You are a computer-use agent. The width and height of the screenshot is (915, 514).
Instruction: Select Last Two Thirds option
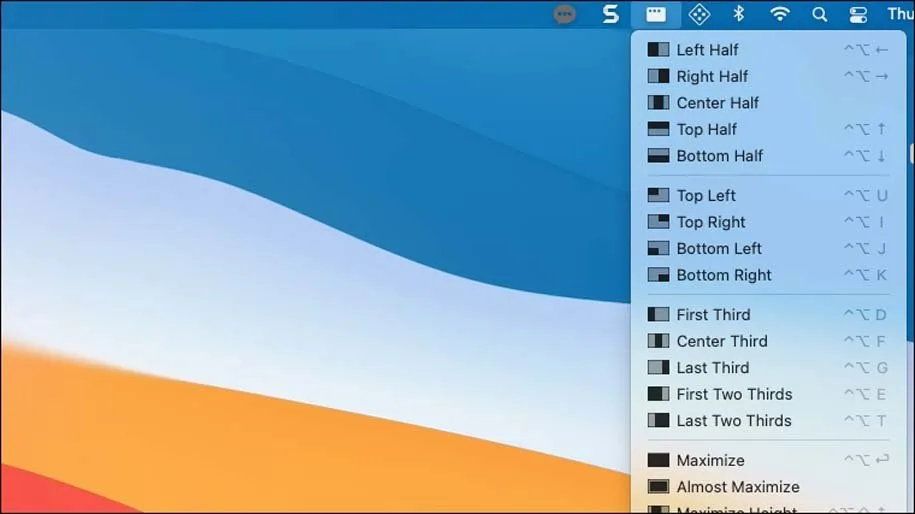tap(733, 421)
